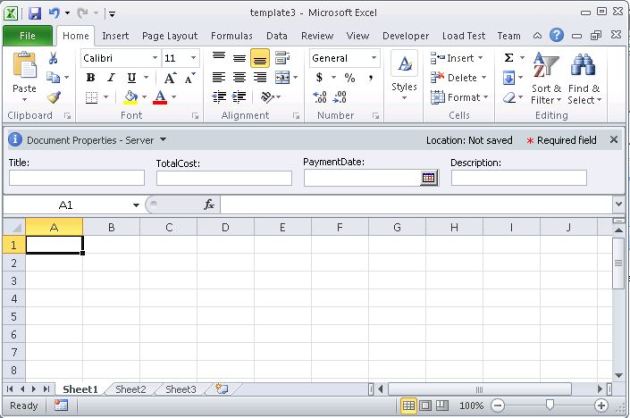The height and width of the screenshot is (418, 630).
Task: Open the General number format dropdown
Action: point(374,59)
